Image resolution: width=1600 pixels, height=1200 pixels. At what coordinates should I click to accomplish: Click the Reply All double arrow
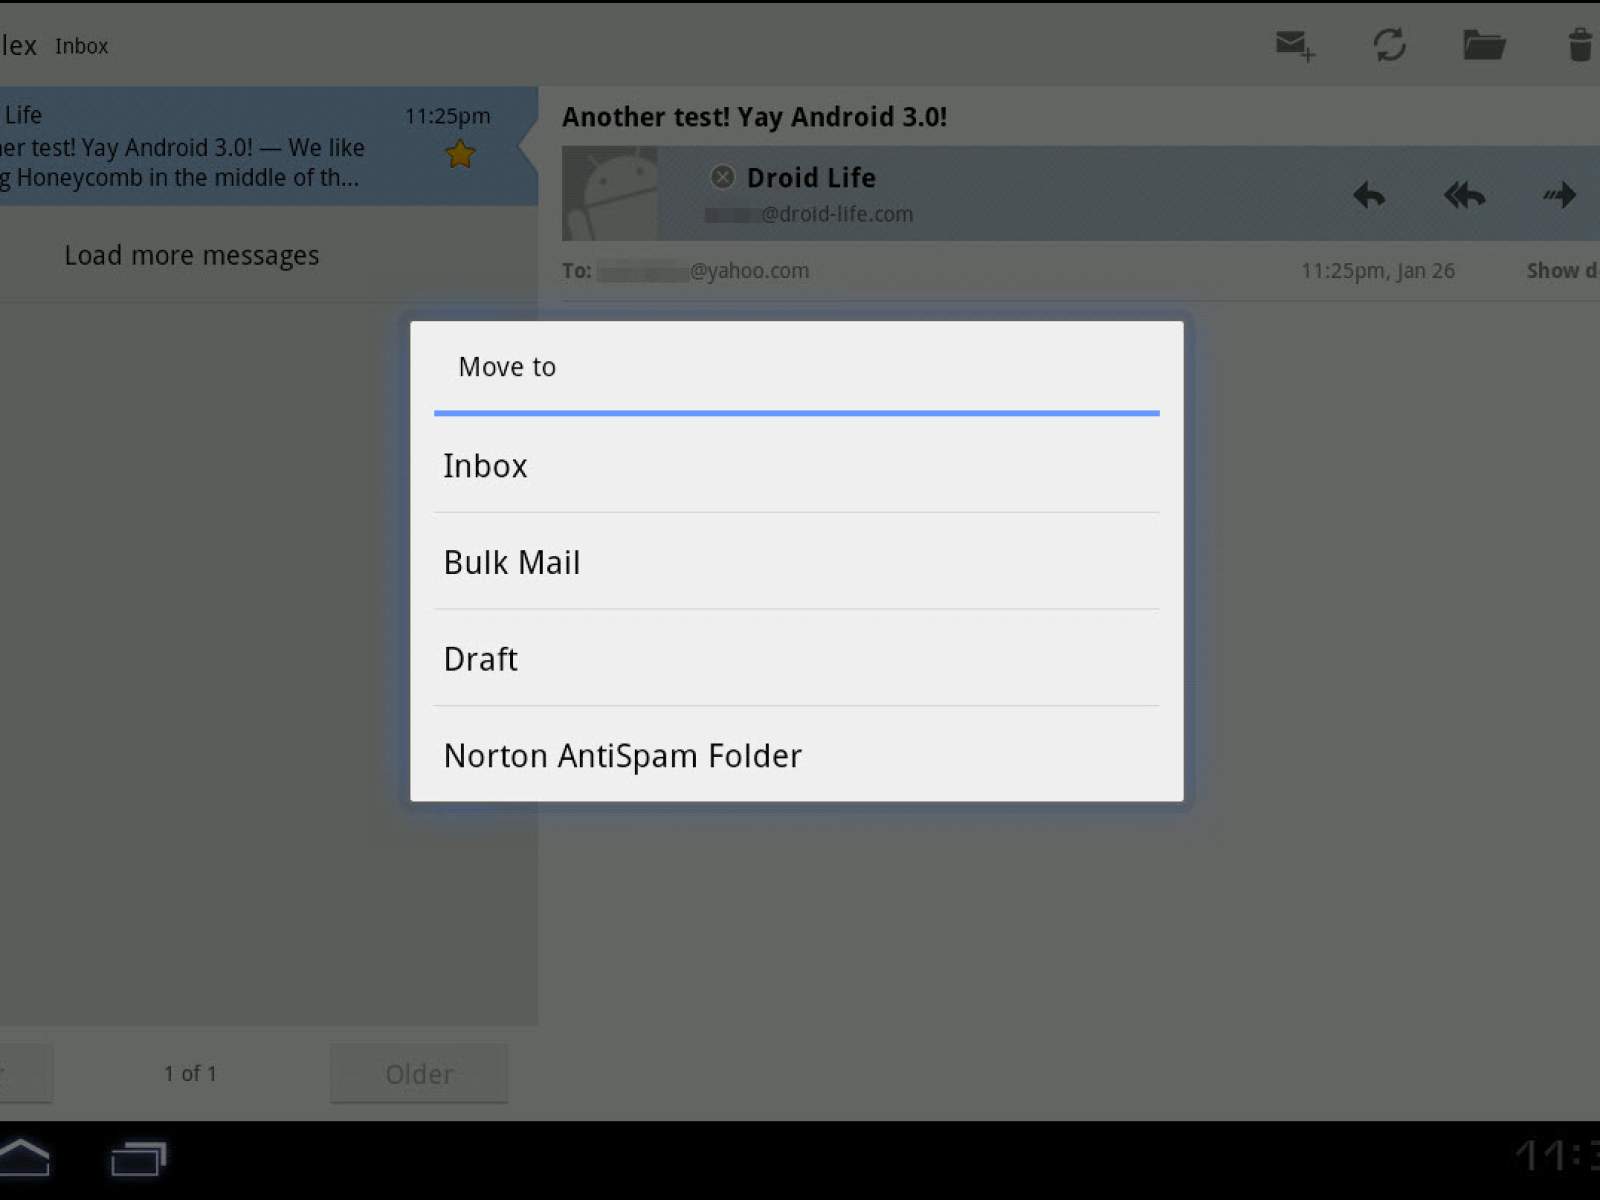click(x=1464, y=195)
